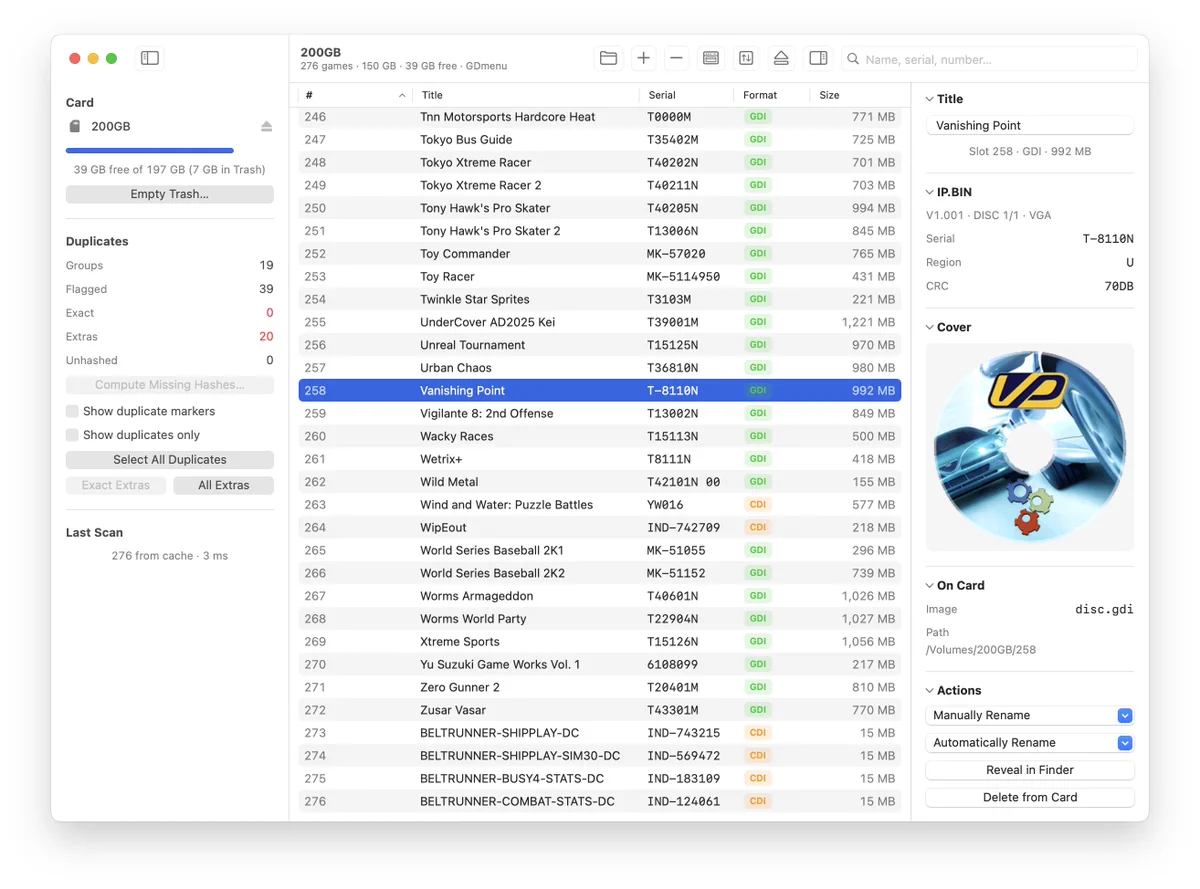1200x889 pixels.
Task: Sort by the Serial column header
Action: [x=685, y=95]
